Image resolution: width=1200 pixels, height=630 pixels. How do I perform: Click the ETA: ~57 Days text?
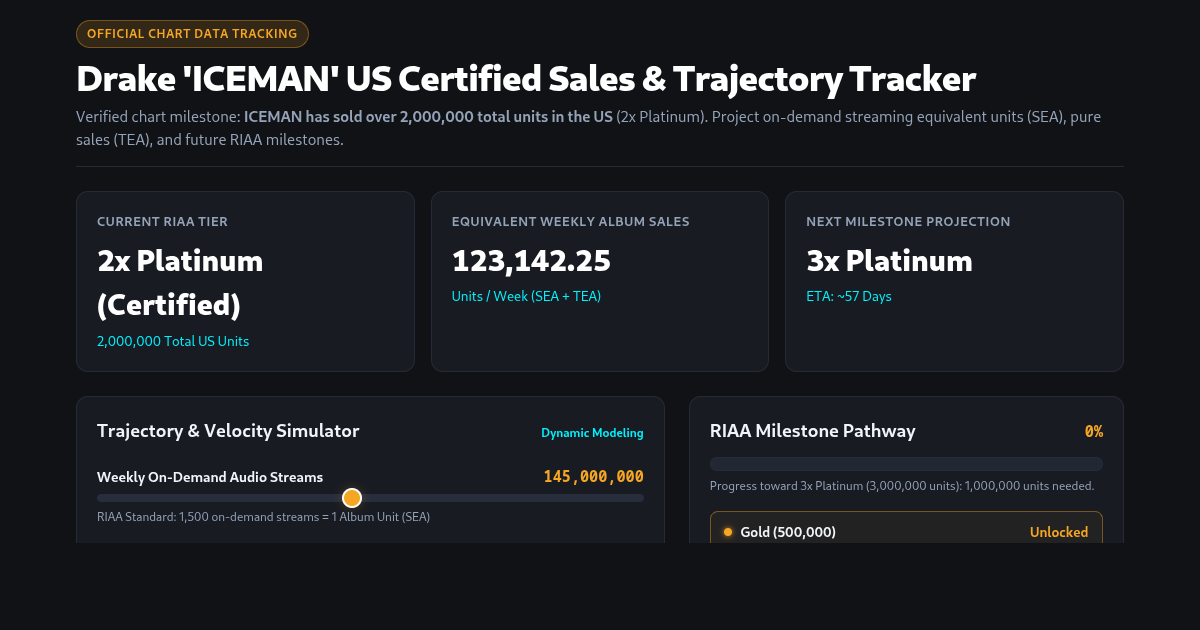[x=849, y=297]
